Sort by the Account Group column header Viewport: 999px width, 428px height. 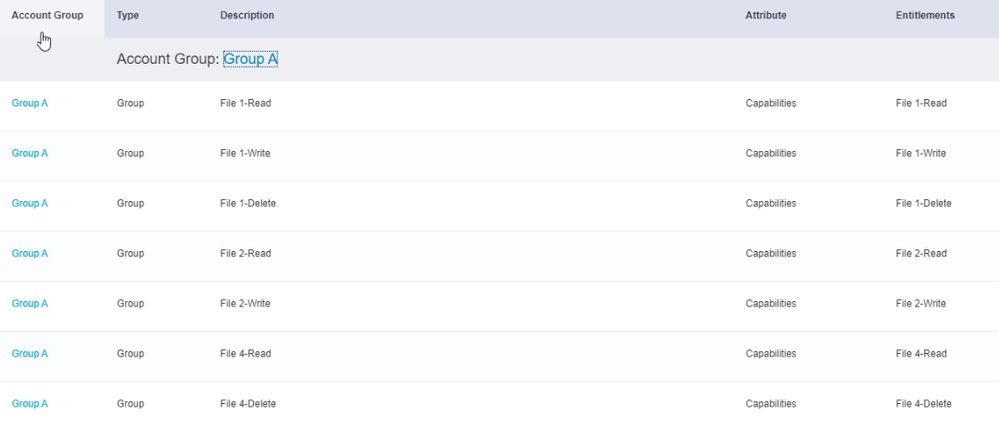[47, 16]
